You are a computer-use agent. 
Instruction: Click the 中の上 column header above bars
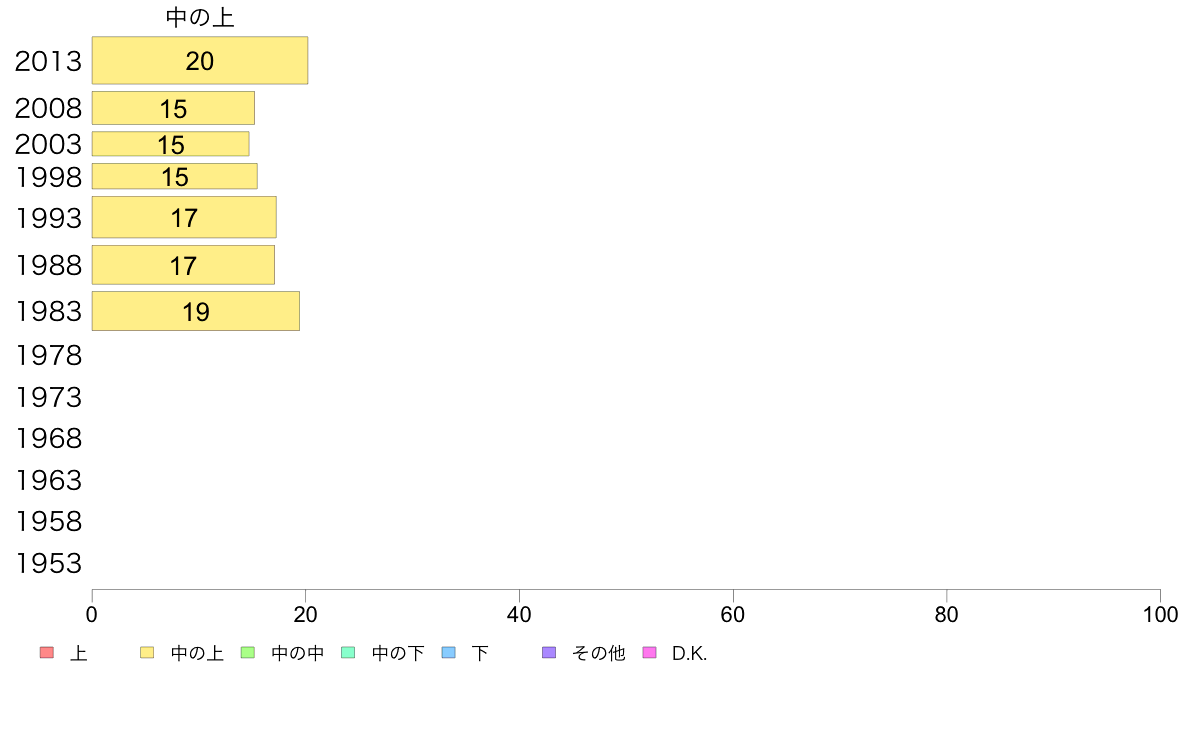click(x=200, y=17)
